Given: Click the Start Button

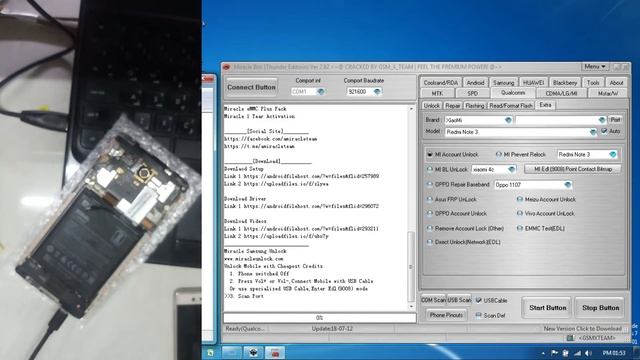Looking at the screenshot, I should pos(547,308).
